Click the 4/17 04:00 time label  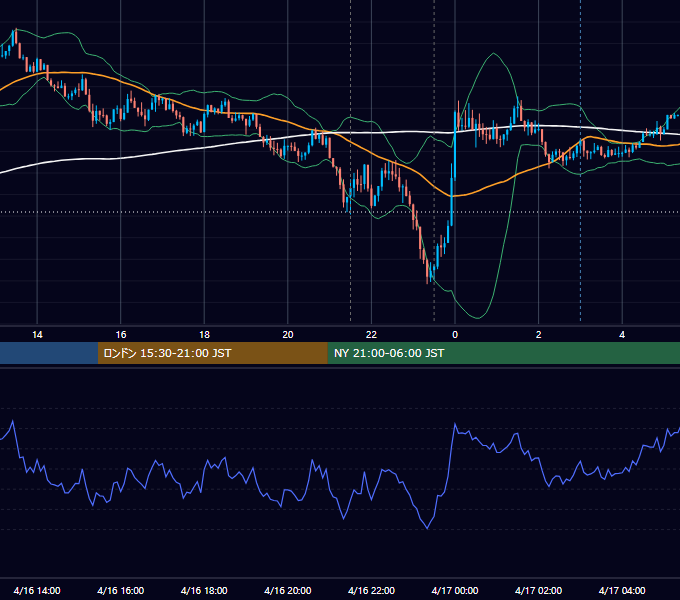[622, 590]
